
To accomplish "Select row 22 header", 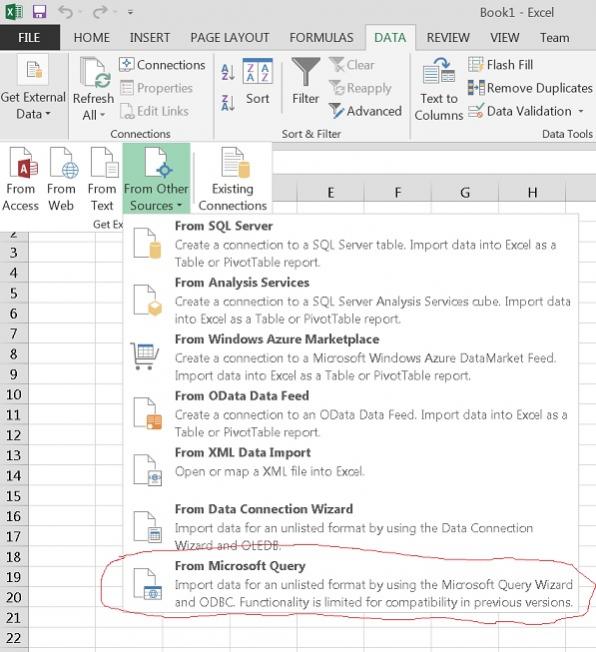I will coord(14,638).
